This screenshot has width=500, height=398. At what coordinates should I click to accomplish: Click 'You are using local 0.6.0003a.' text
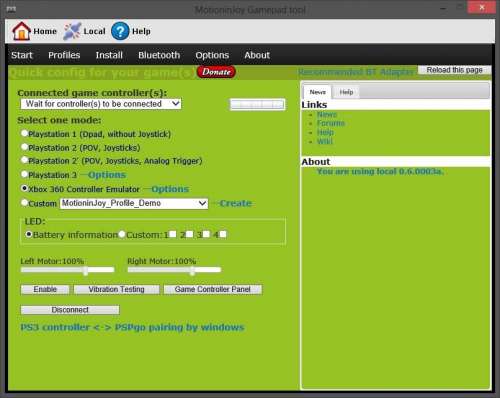click(x=380, y=171)
